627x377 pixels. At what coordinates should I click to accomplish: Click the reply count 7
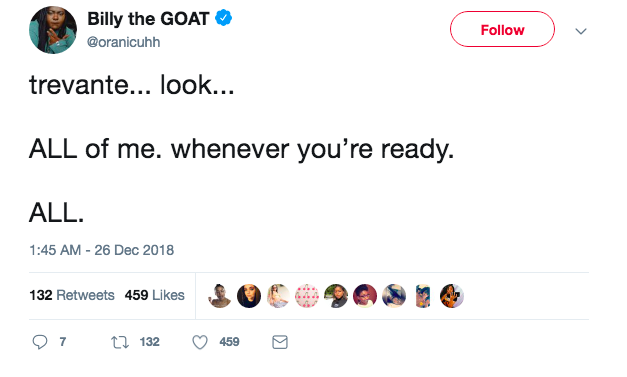pyautogui.click(x=63, y=342)
